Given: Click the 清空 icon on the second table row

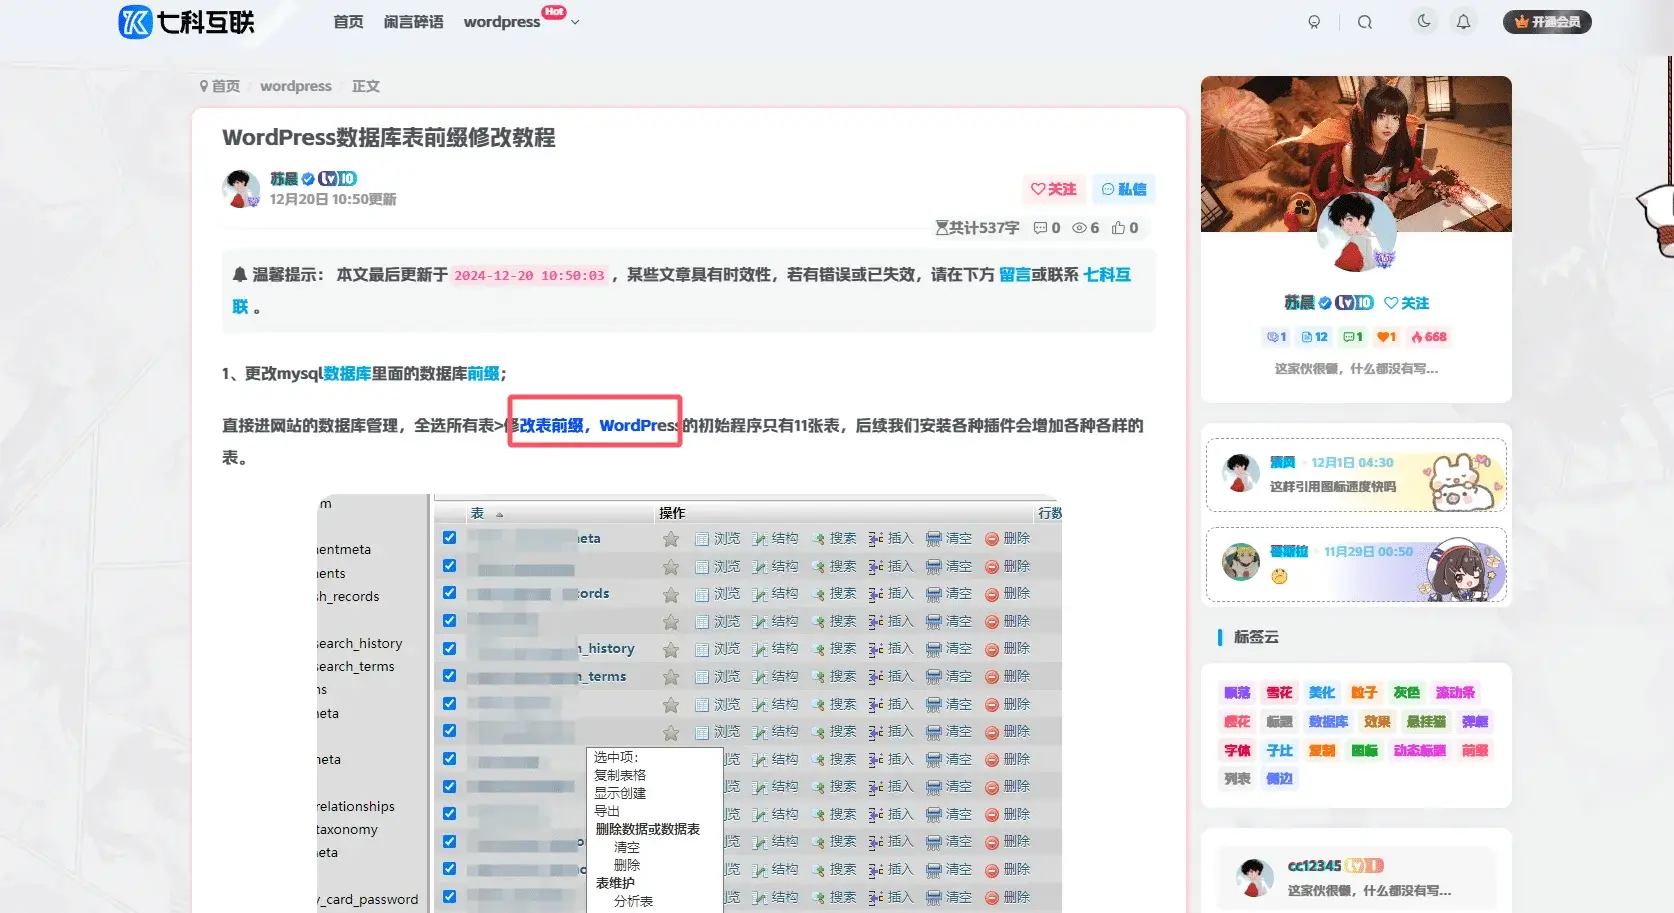Looking at the screenshot, I should pyautogui.click(x=950, y=565).
